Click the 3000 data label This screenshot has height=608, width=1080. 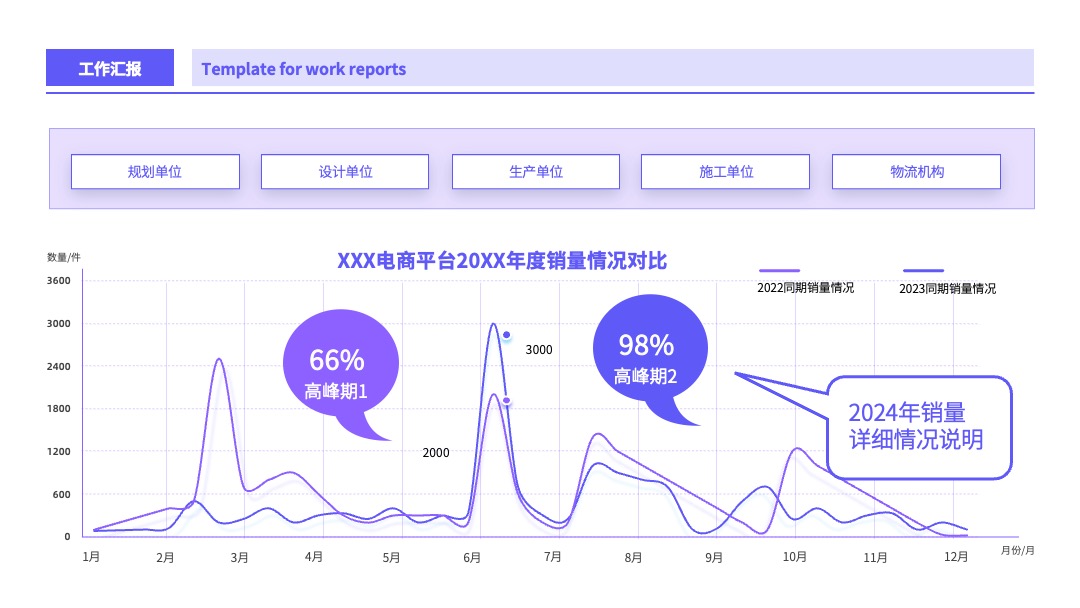(x=539, y=350)
